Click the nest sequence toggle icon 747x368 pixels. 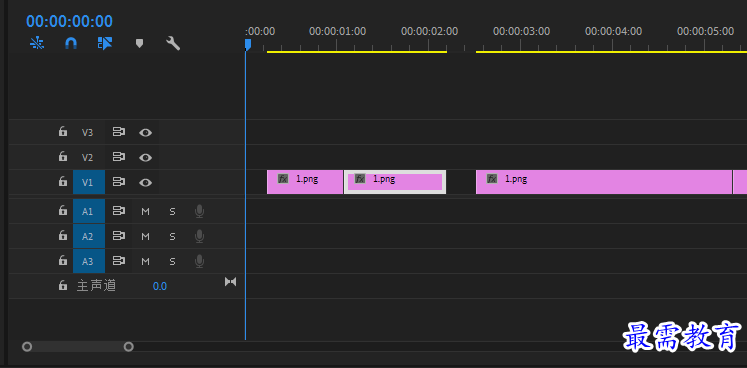(37, 43)
